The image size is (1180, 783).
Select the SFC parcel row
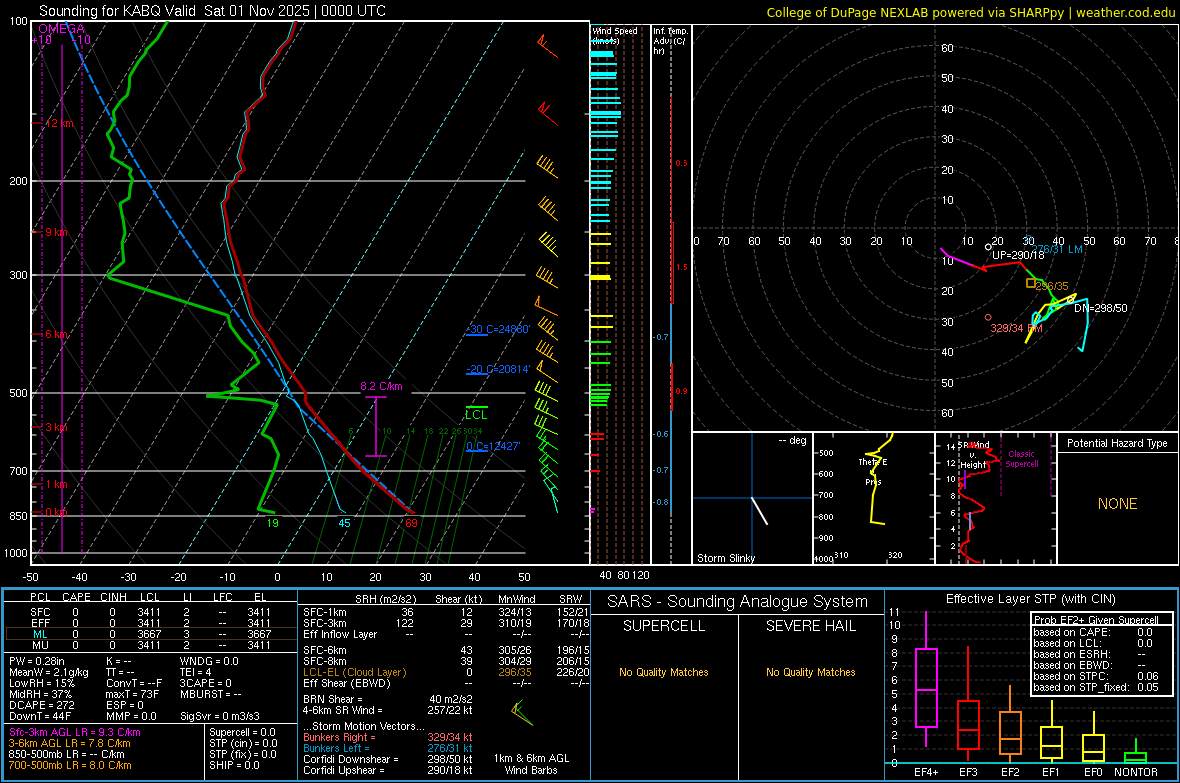[151, 612]
